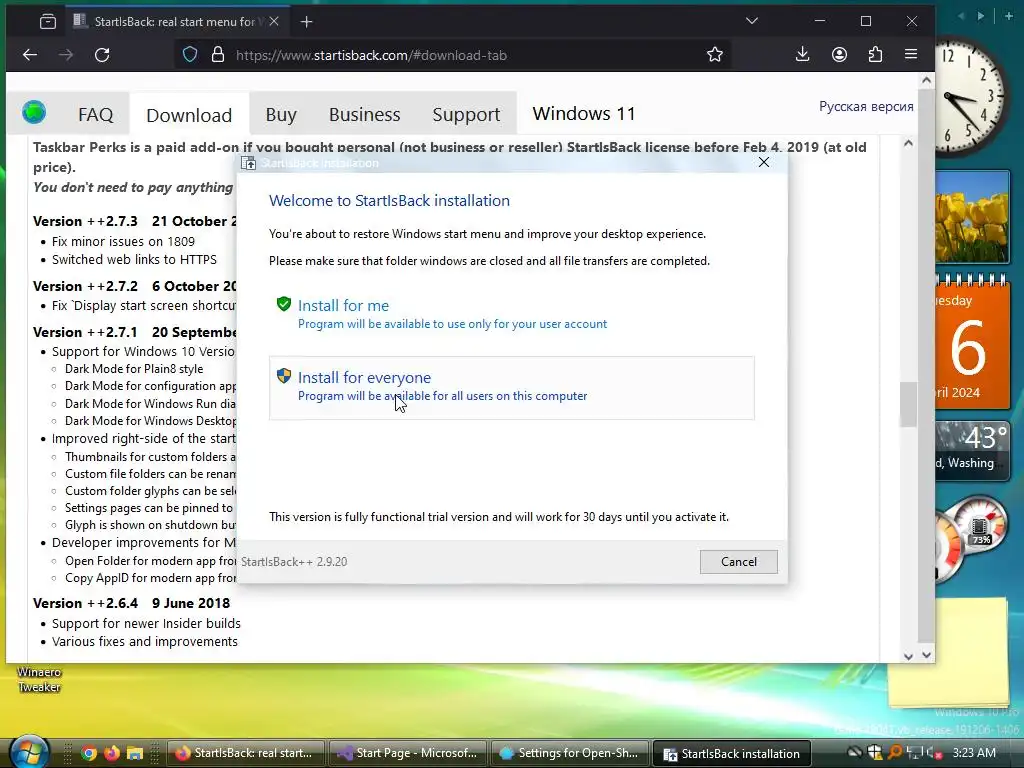
Task: Reload the StartIsBack web page
Action: (102, 55)
